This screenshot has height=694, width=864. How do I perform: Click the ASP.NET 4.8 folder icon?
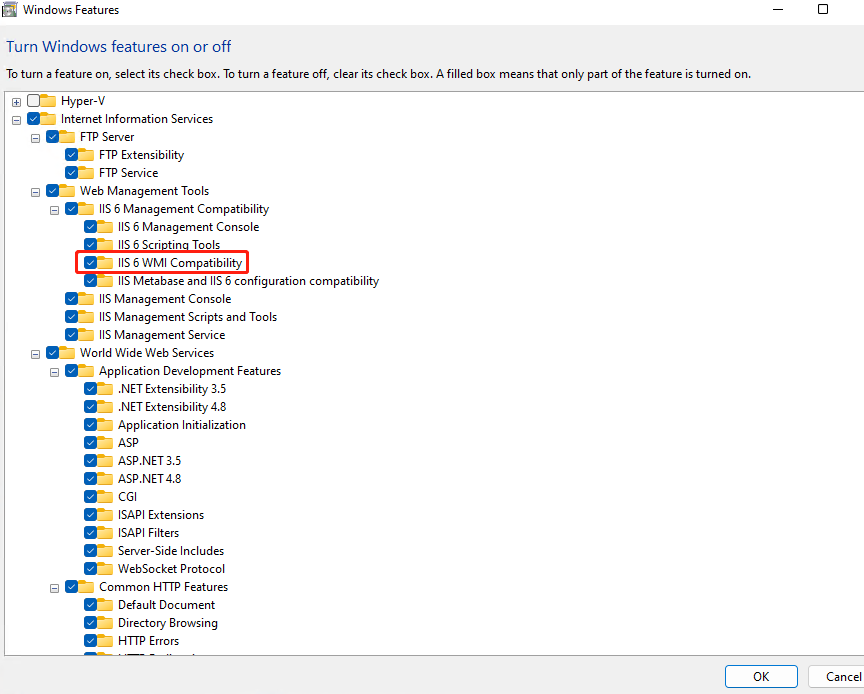[105, 479]
